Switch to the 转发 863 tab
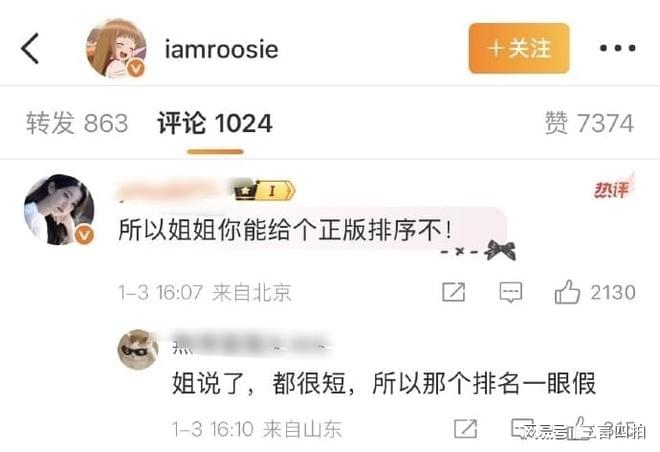Viewport: 660px width, 452px height. coord(77,123)
